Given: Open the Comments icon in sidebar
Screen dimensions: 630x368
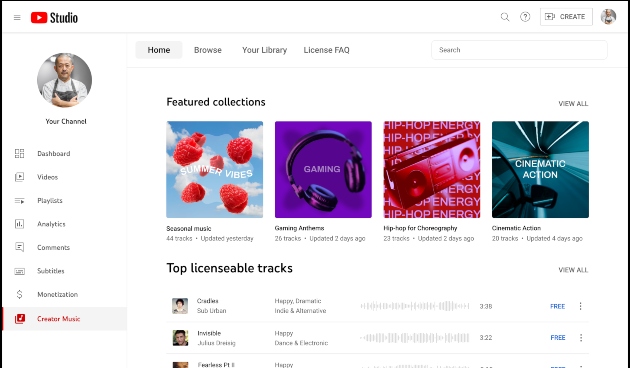Looking at the screenshot, I should point(19,247).
